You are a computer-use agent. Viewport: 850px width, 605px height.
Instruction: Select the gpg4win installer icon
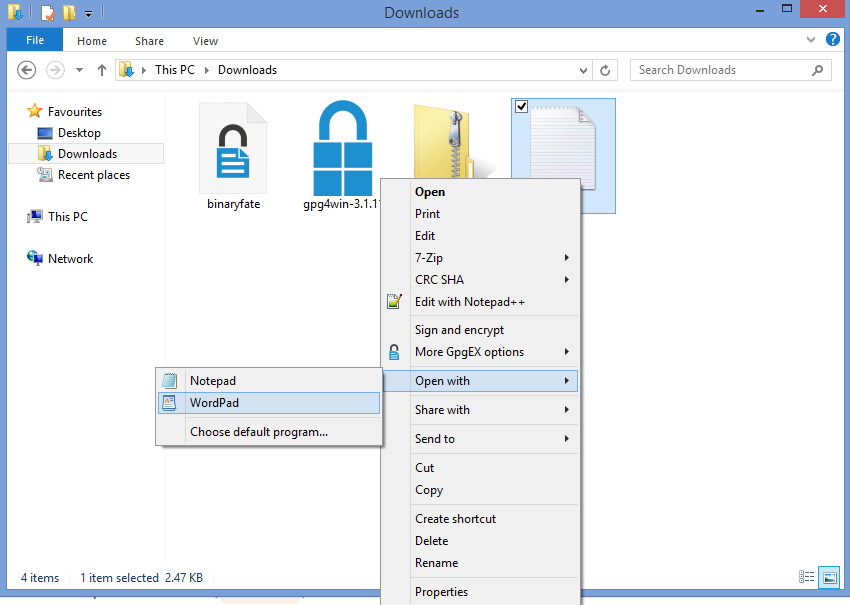click(343, 148)
